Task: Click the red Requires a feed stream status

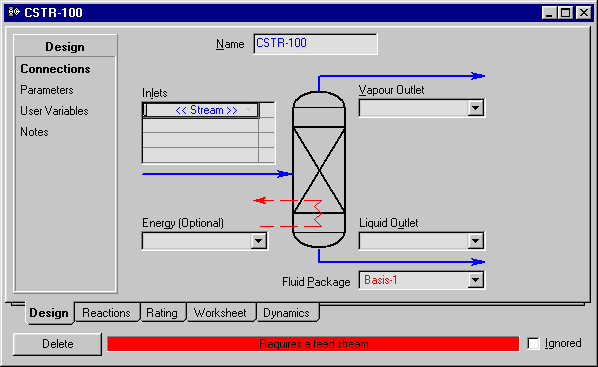Action: 313,344
